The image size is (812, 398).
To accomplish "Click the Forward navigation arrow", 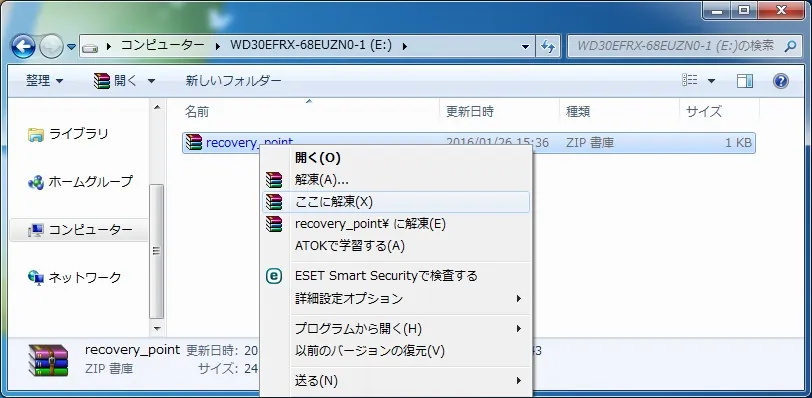I will point(51,47).
